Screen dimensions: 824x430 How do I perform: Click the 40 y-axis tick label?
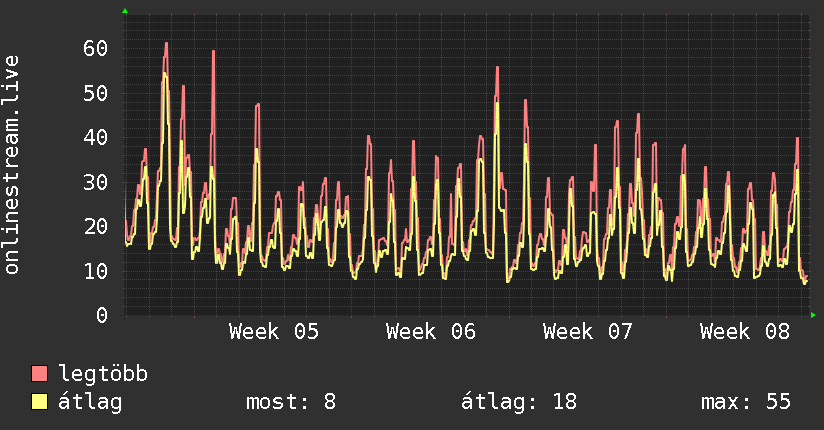96,138
